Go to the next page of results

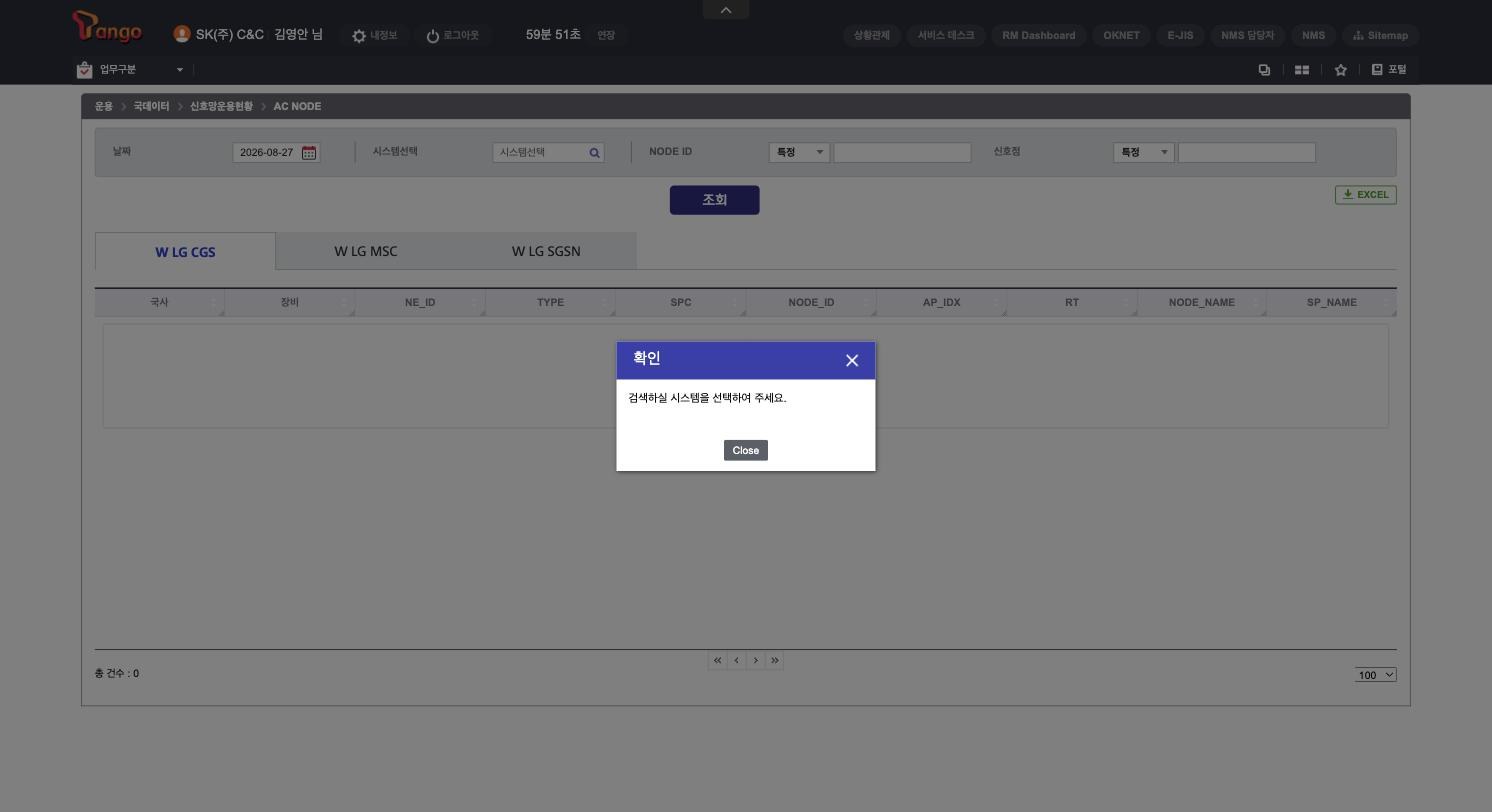755,660
